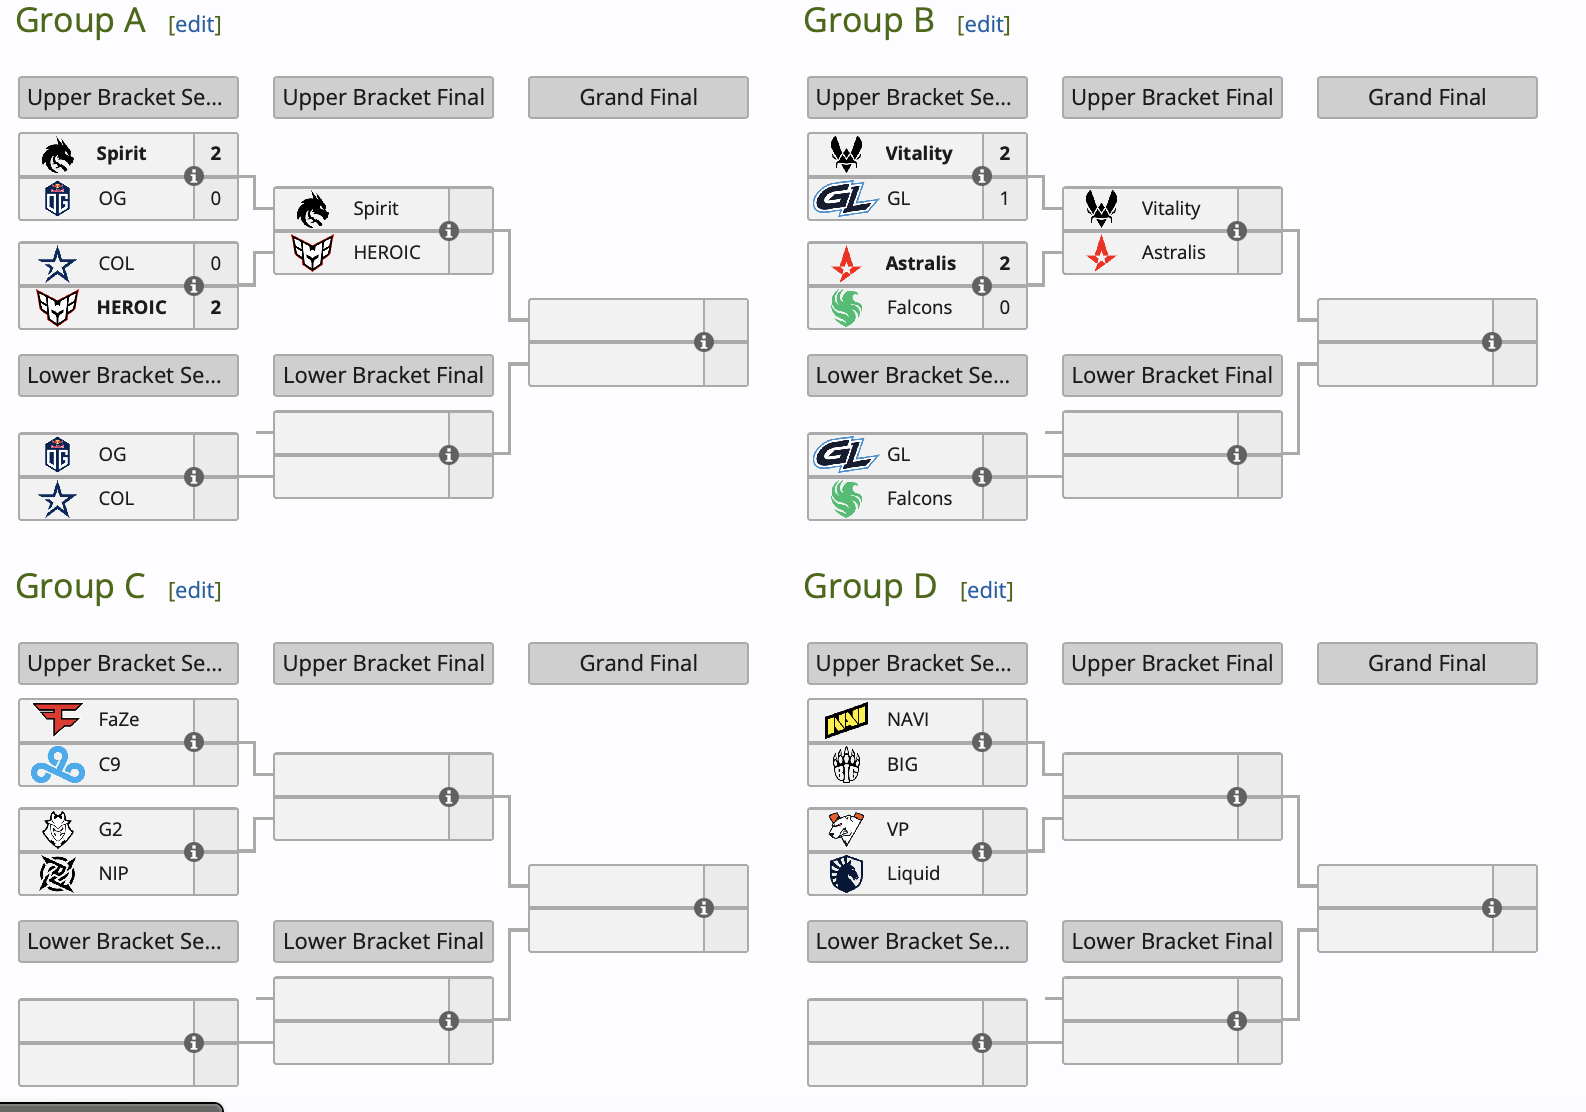Click the Team Liquid logo
This screenshot has height=1112, width=1586.
click(846, 874)
